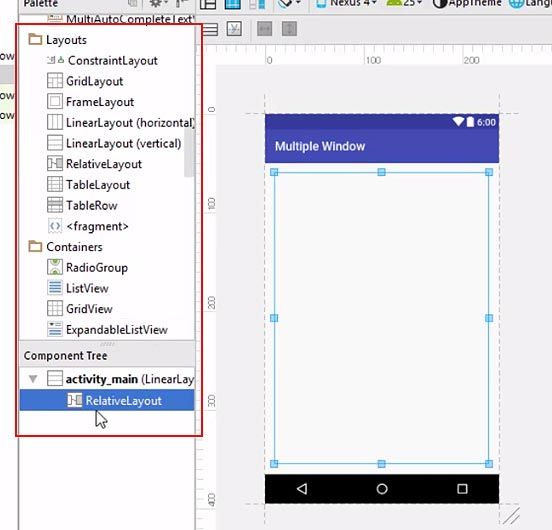Select LinearLayout (horizontal) item
This screenshot has height=530, width=552.
point(121,123)
